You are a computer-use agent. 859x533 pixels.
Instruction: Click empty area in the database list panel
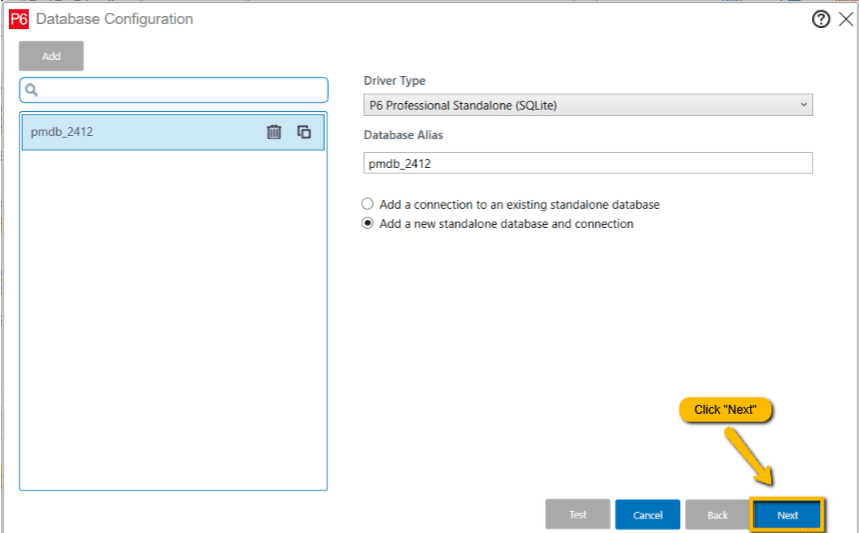173,320
